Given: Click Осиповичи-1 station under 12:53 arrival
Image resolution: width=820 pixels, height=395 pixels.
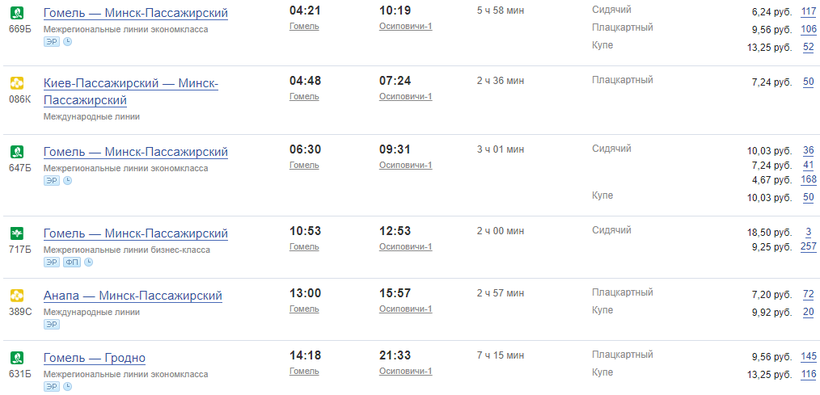Looking at the screenshot, I should pyautogui.click(x=406, y=247).
